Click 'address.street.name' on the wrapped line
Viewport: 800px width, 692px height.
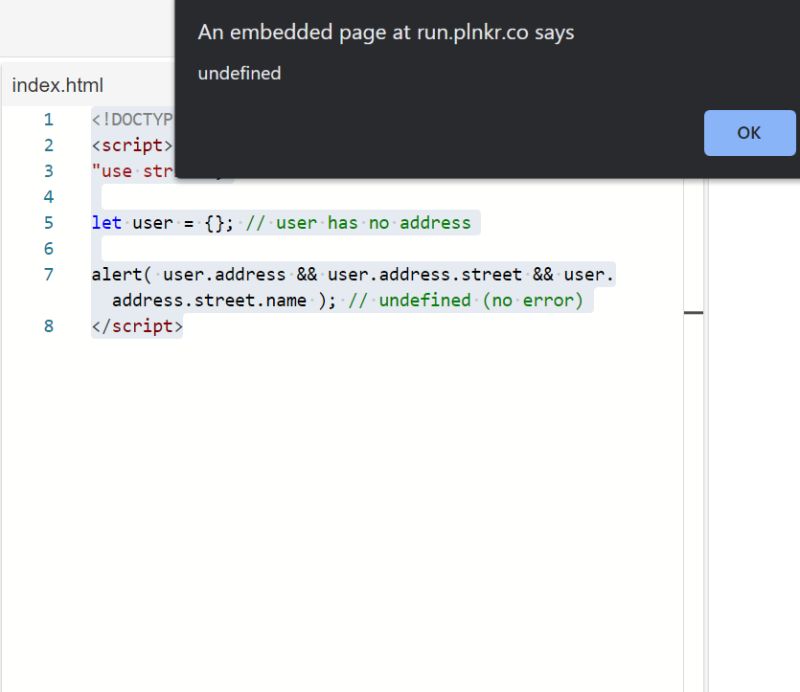209,300
